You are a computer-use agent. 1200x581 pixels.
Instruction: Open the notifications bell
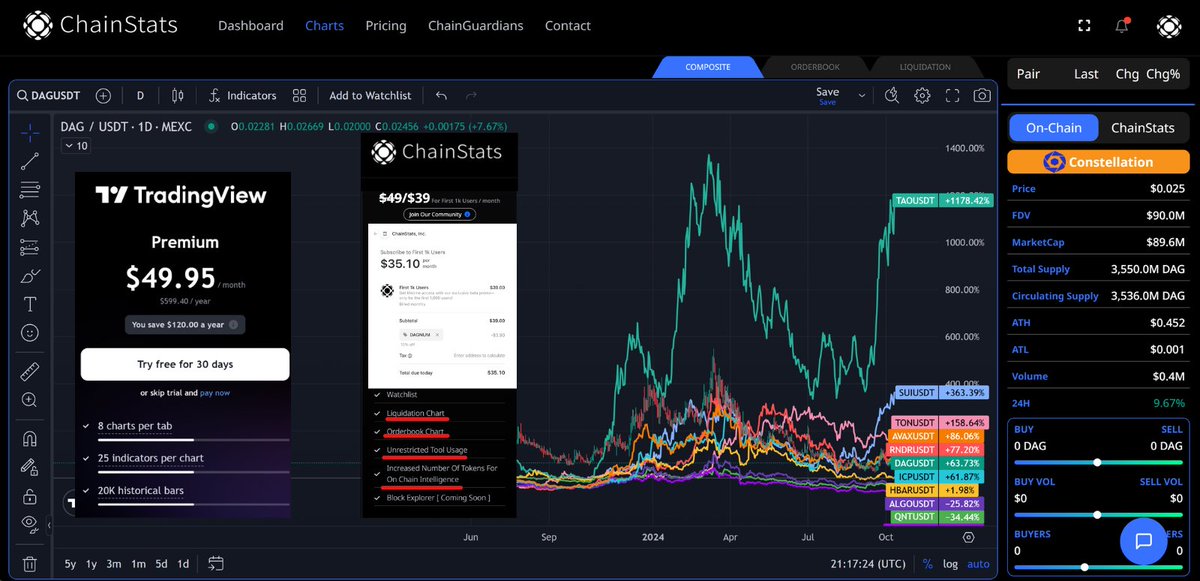pyautogui.click(x=1122, y=25)
